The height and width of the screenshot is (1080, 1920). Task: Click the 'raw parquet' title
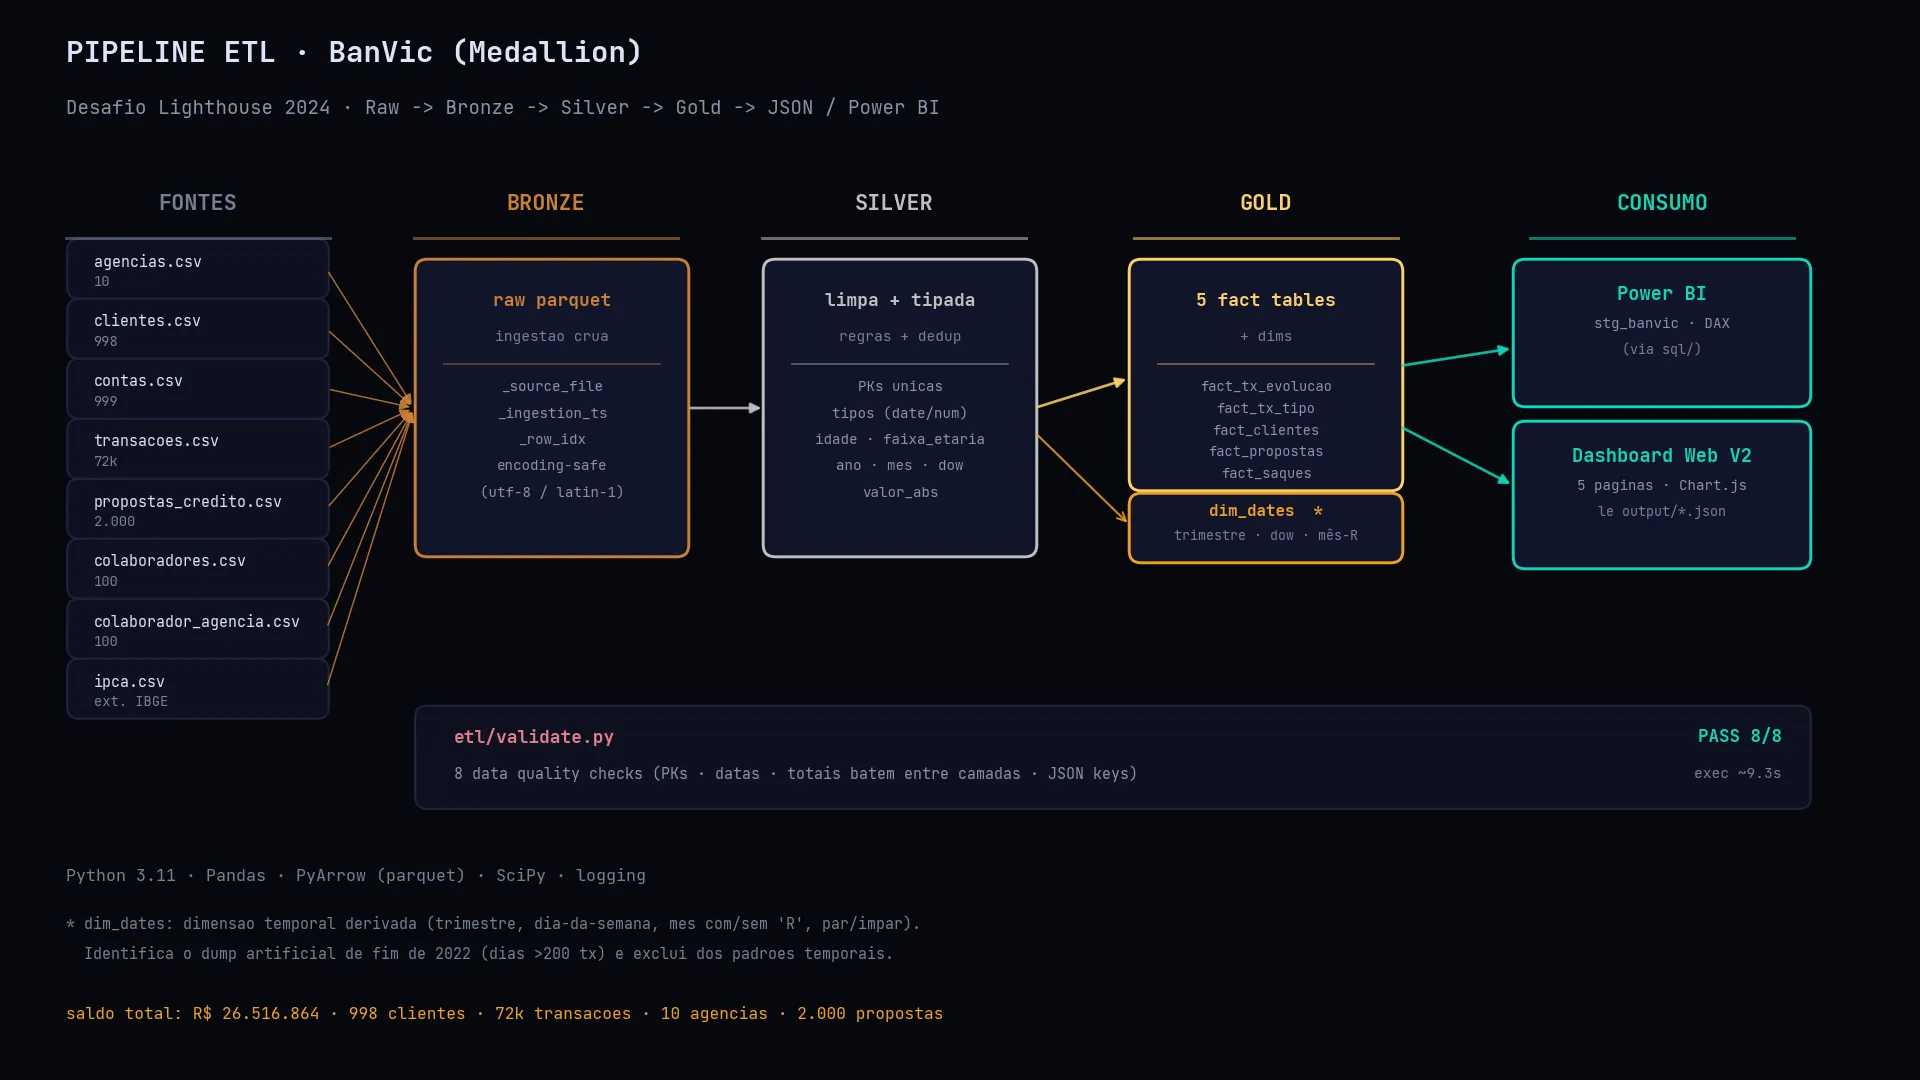click(x=552, y=300)
